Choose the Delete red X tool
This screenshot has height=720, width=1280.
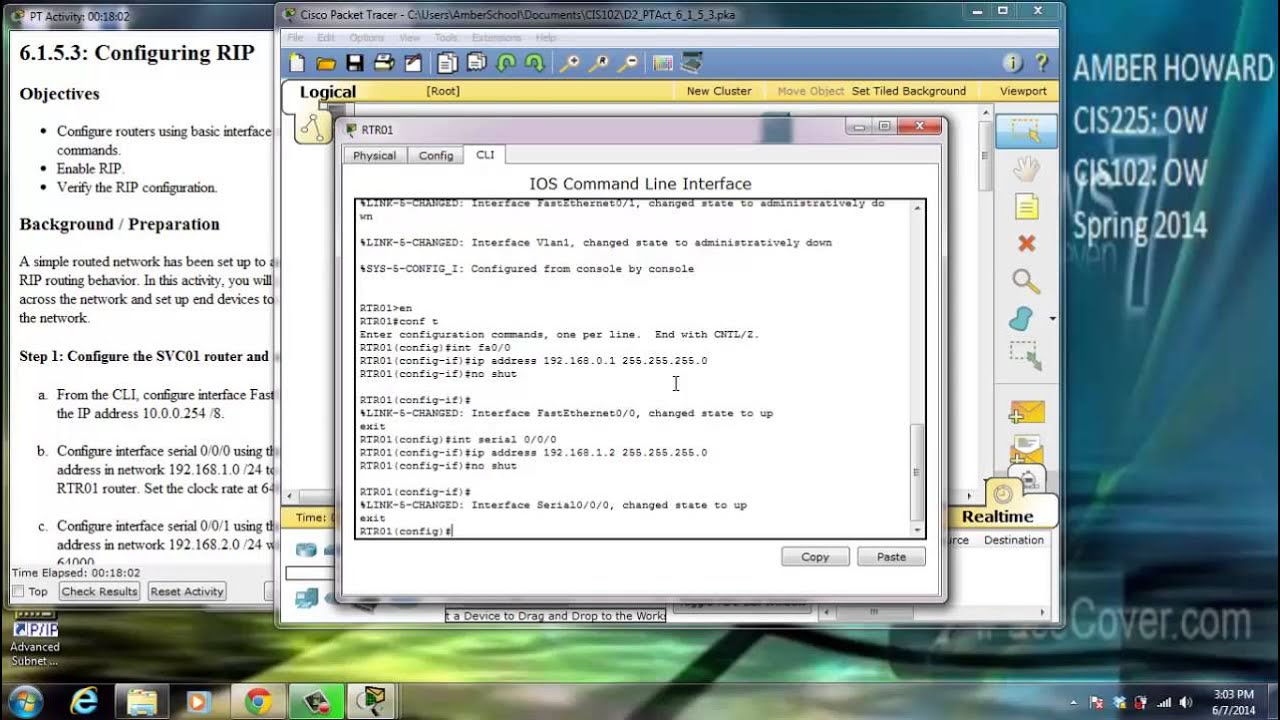pyautogui.click(x=1025, y=243)
